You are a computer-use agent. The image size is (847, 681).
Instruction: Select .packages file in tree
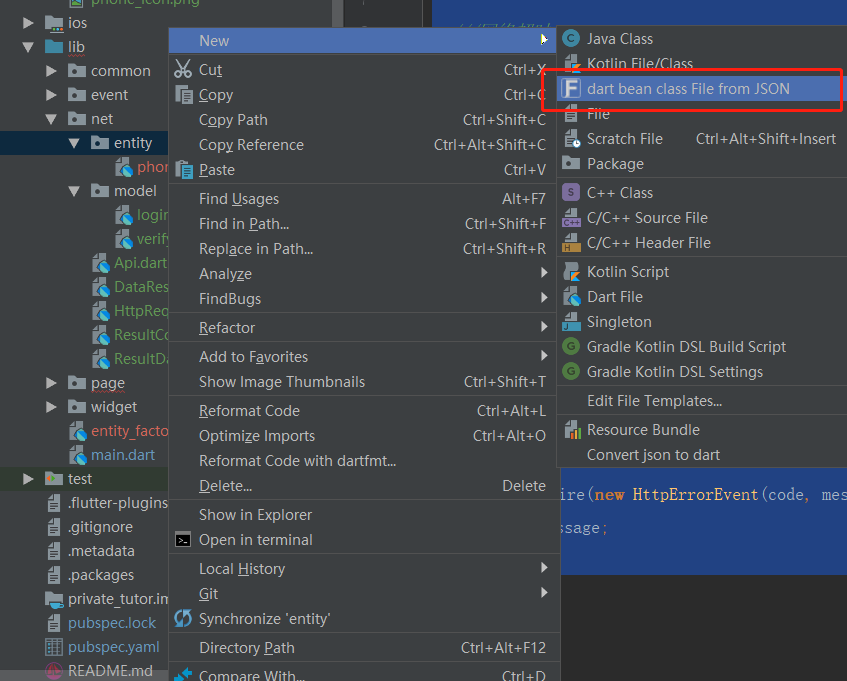click(100, 575)
